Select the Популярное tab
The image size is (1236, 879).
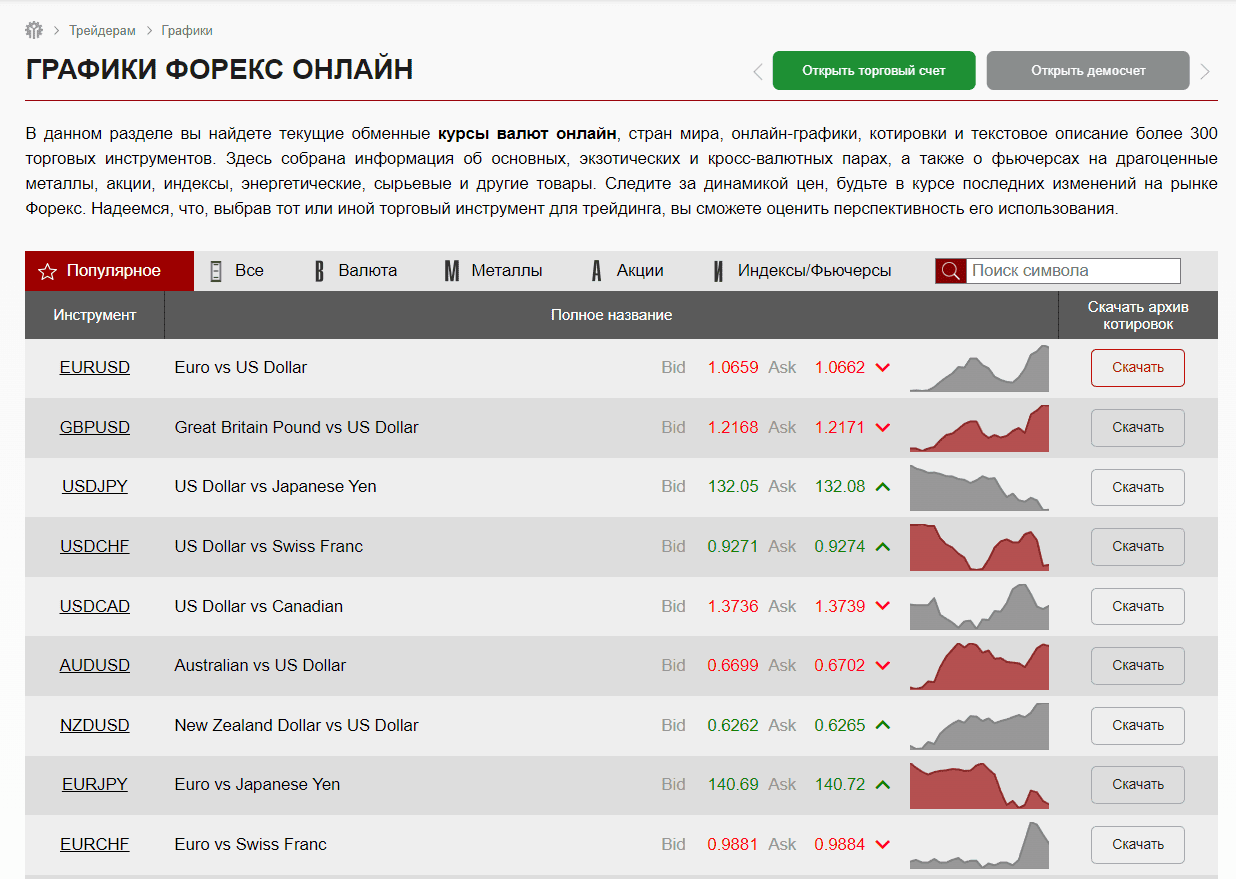click(109, 271)
